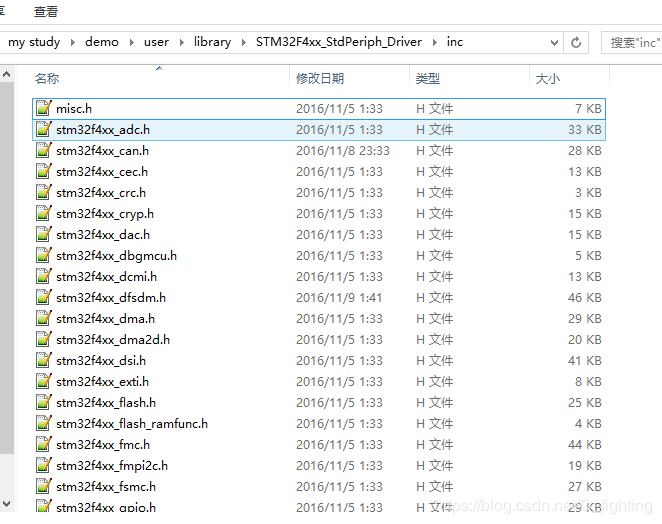Click the '7 KB' size of misc.h

[x=588, y=109]
